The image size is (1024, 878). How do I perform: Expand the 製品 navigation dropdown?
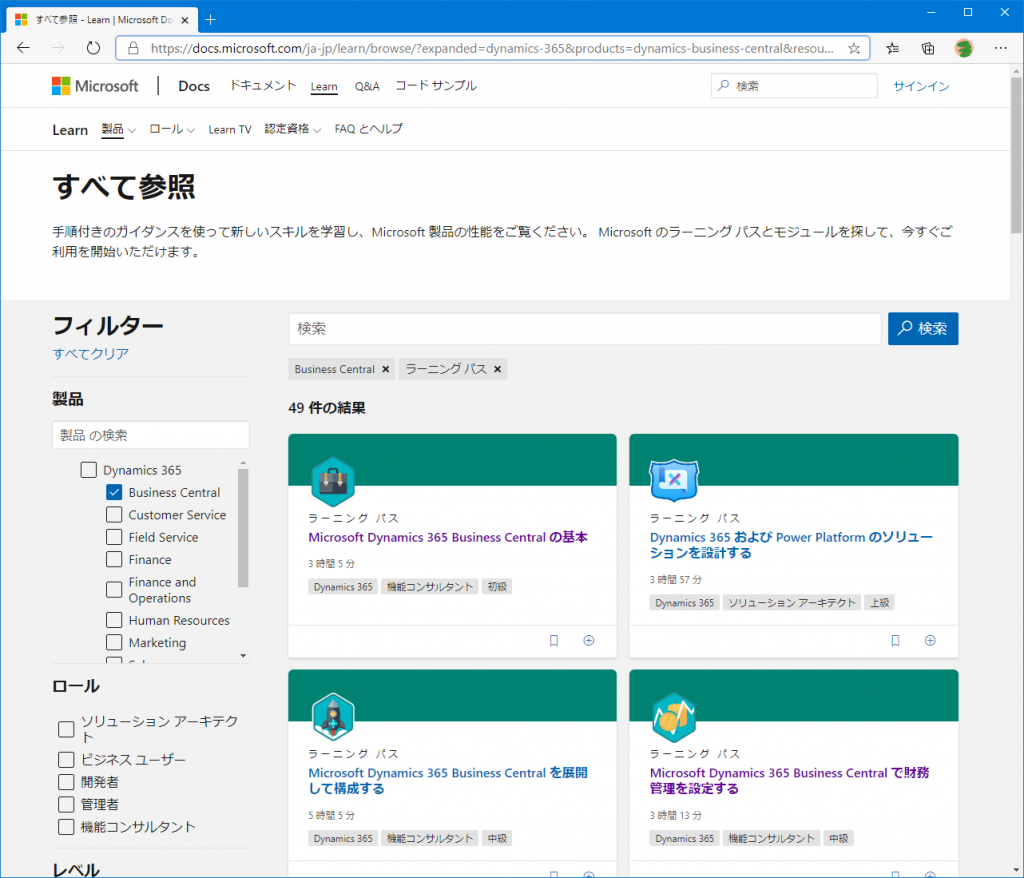[x=118, y=129]
